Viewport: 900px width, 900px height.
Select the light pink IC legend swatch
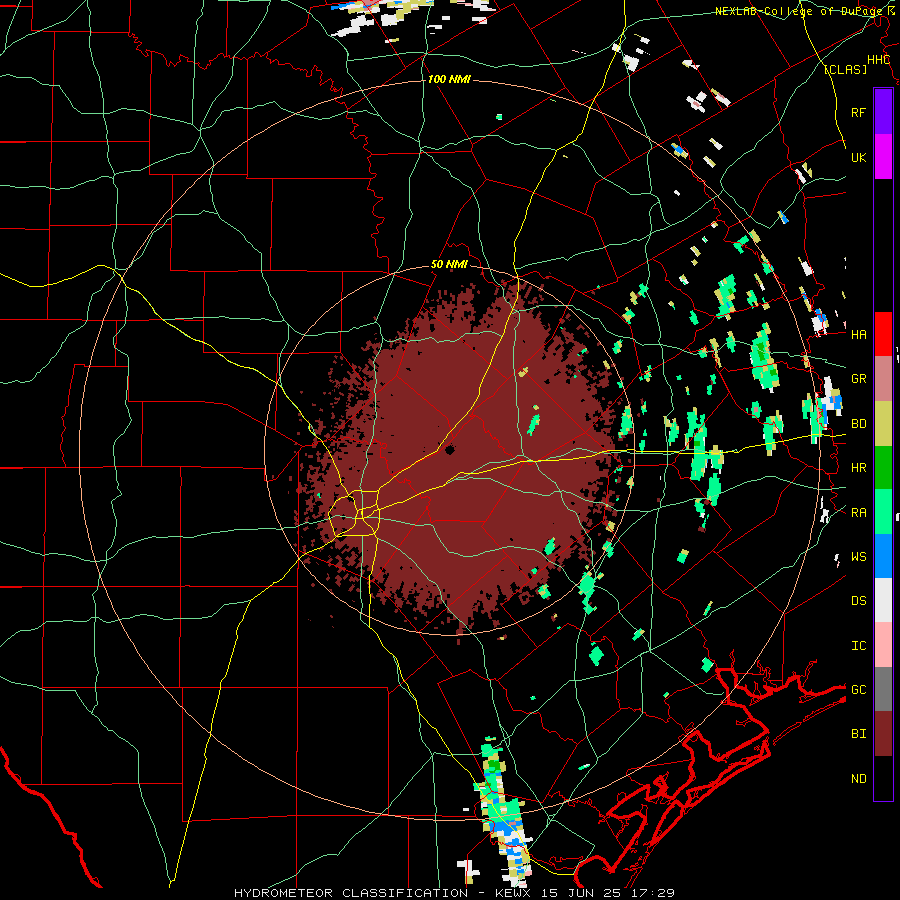tap(883, 645)
